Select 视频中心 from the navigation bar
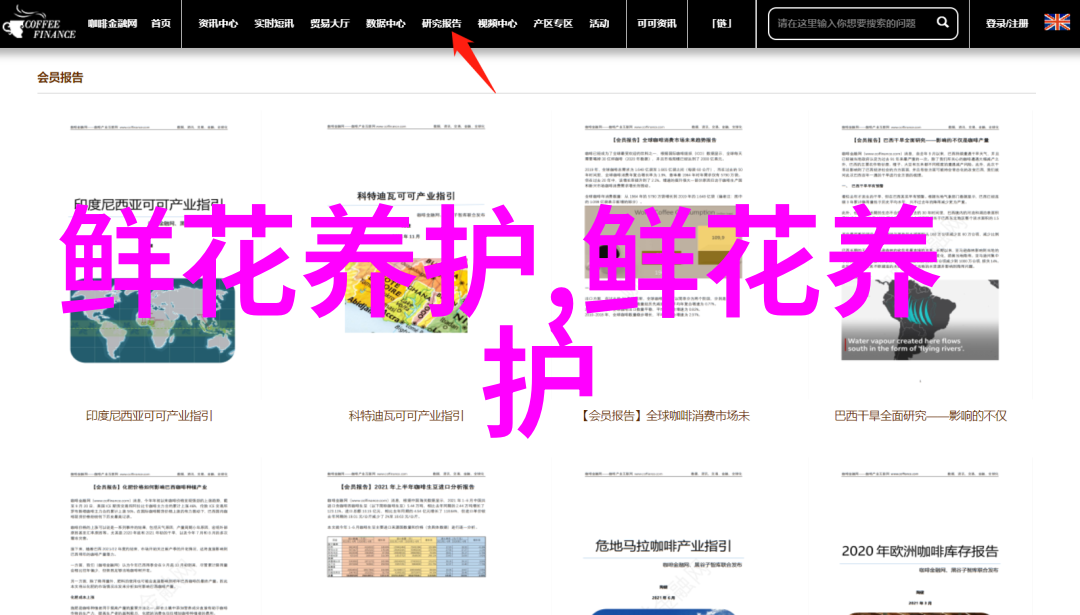The height and width of the screenshot is (615, 1080). [497, 23]
